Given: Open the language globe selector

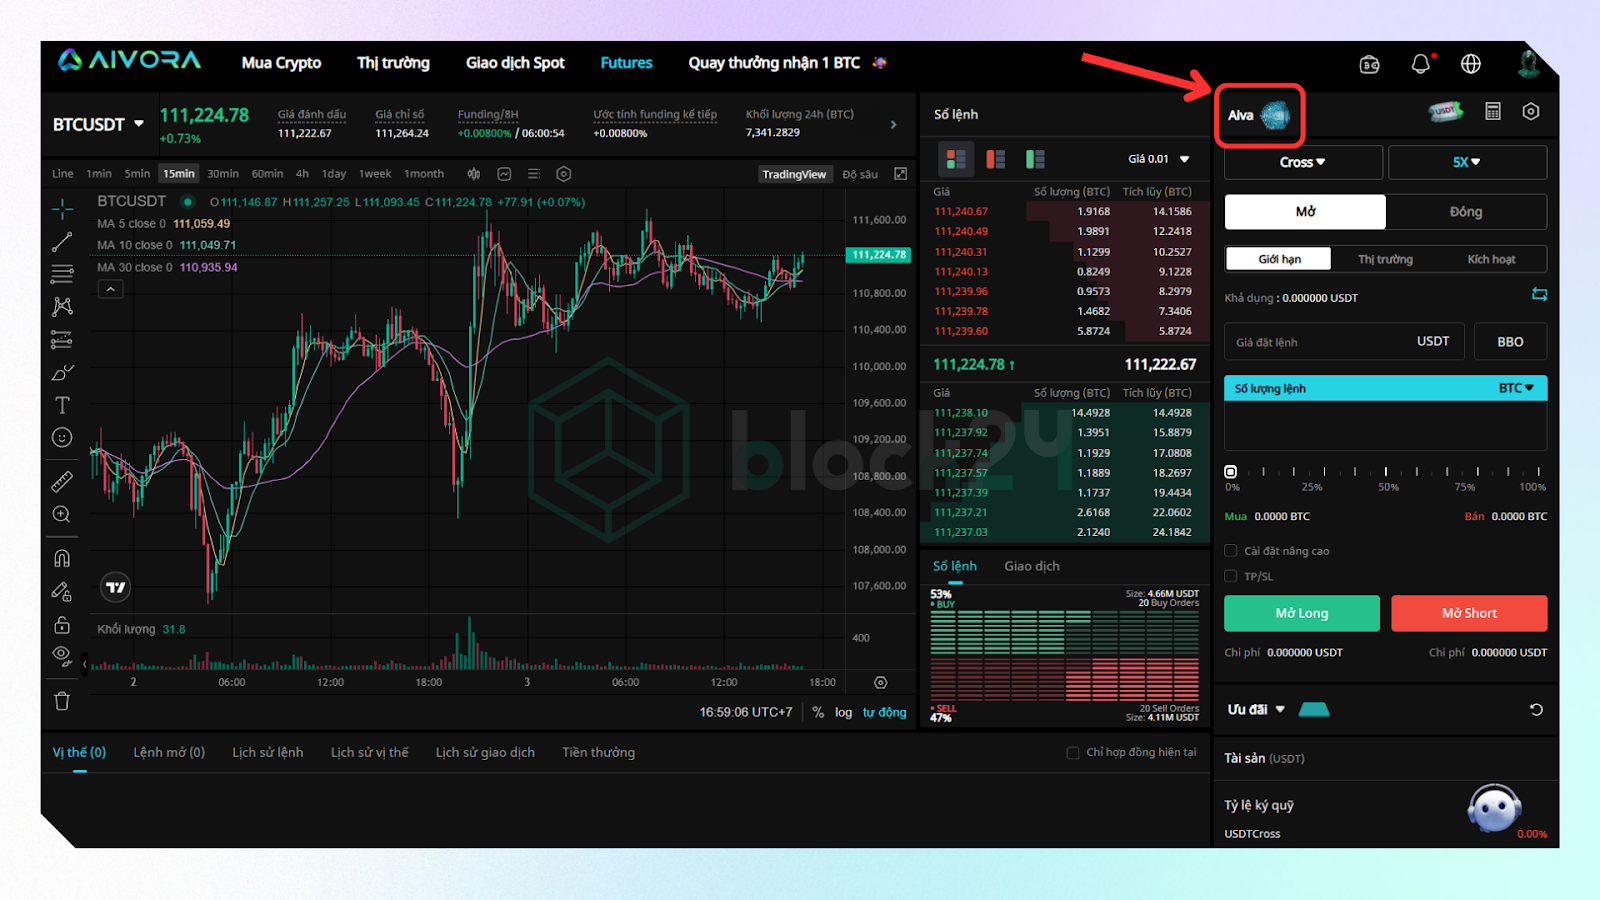Looking at the screenshot, I should coord(1471,64).
